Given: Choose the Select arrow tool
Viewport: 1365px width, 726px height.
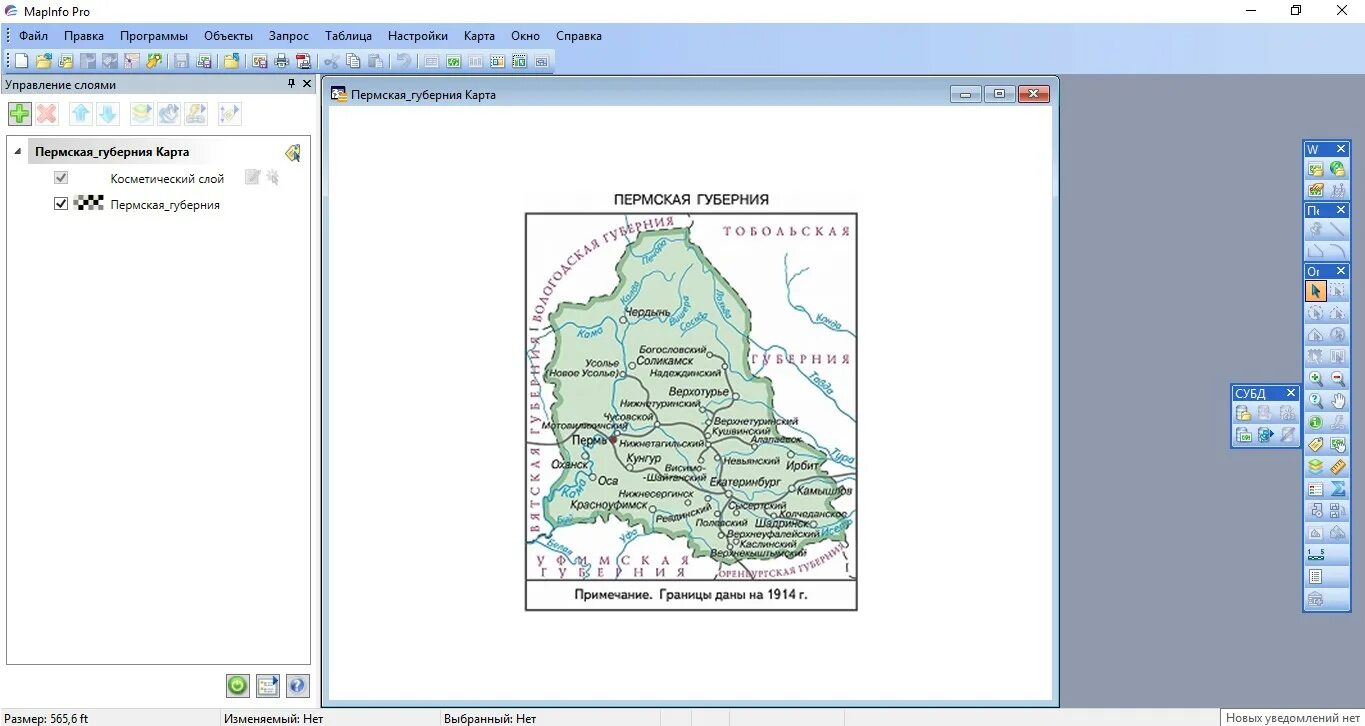Looking at the screenshot, I should pos(1316,291).
